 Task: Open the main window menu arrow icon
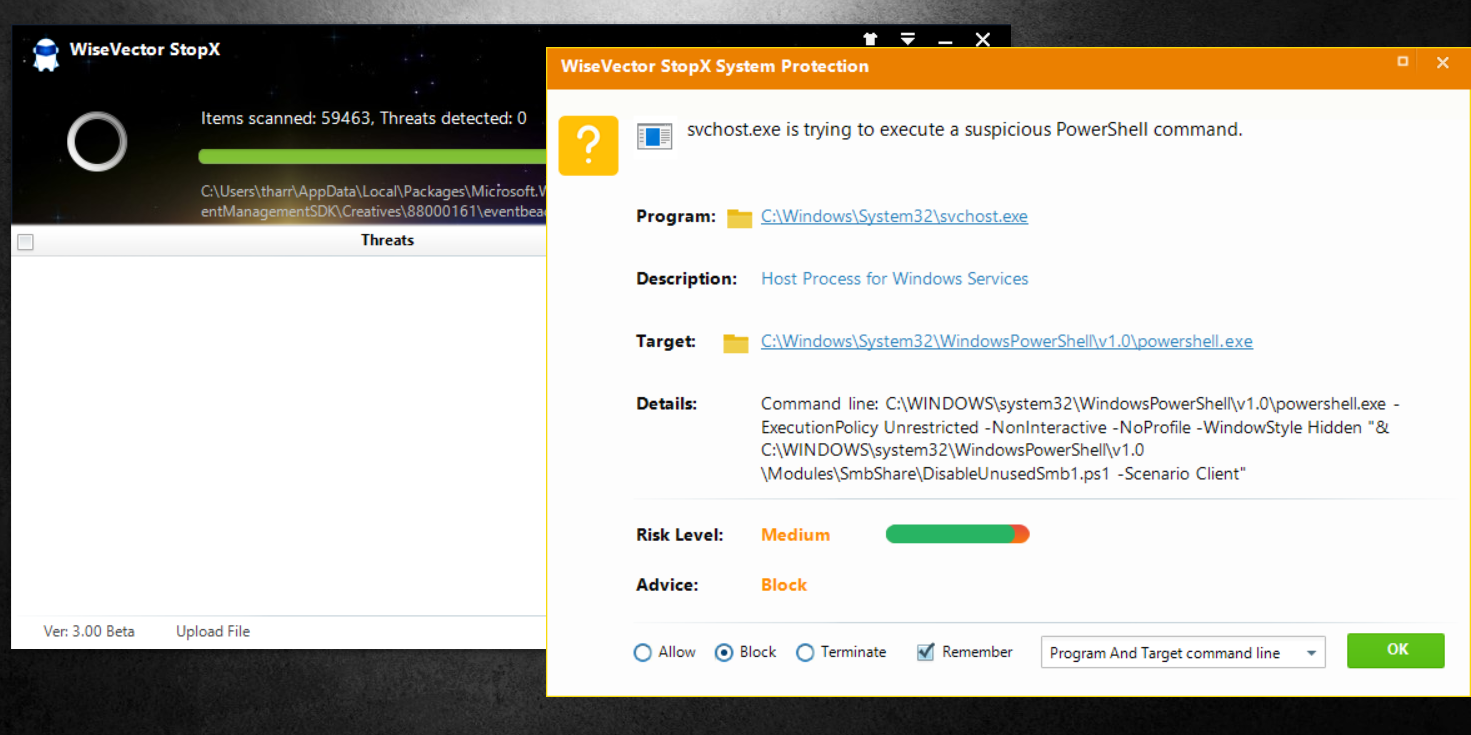pyautogui.click(x=907, y=40)
